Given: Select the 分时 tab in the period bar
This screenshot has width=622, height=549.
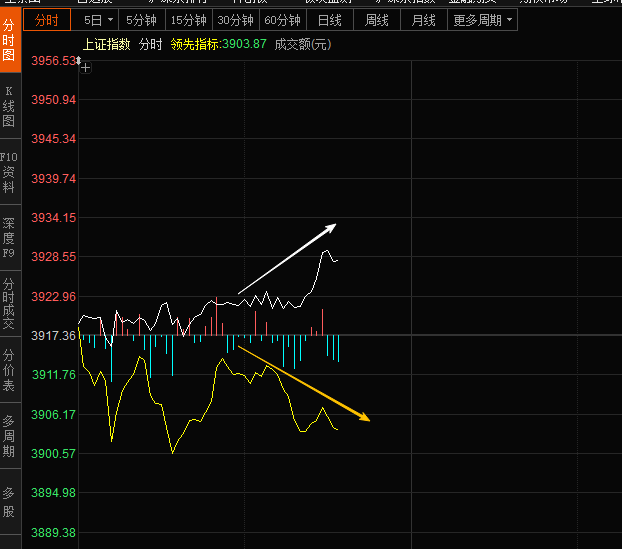Looking at the screenshot, I should pos(47,20).
